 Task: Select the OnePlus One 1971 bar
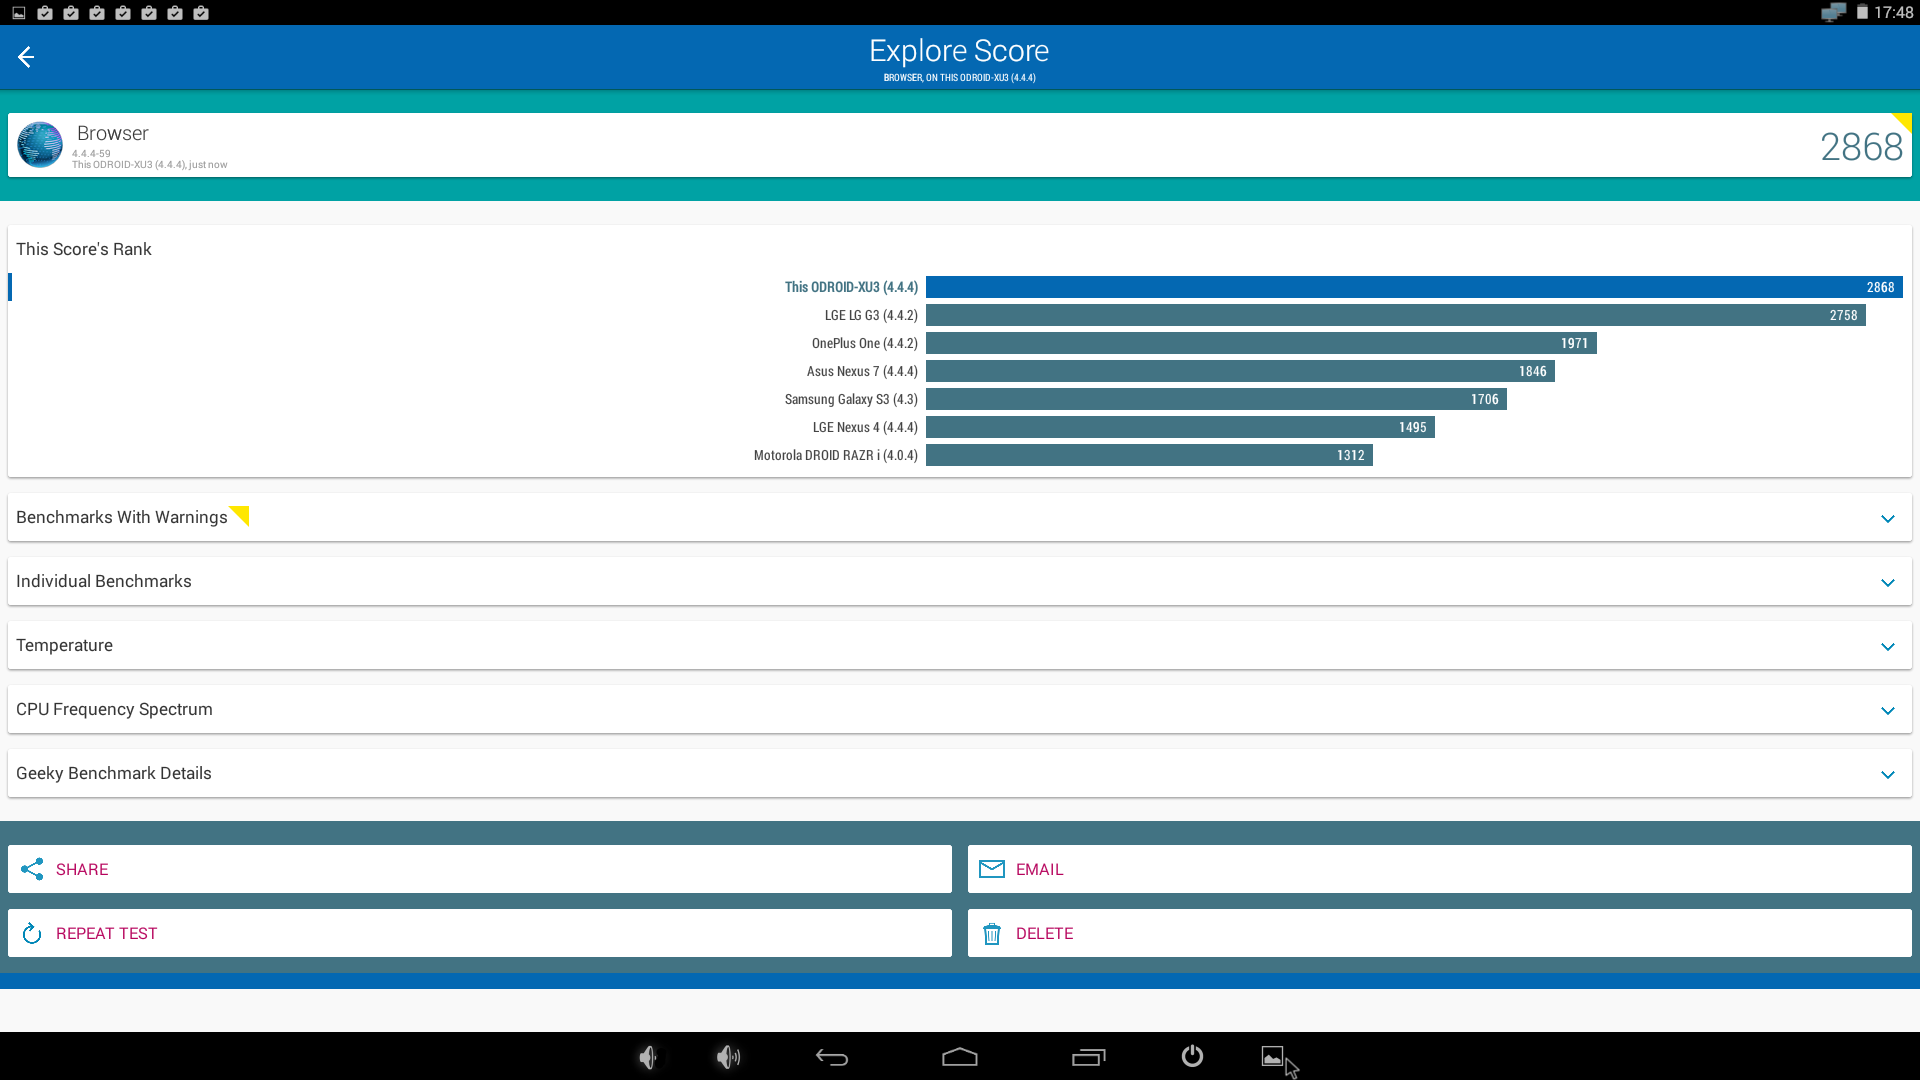coord(1261,343)
